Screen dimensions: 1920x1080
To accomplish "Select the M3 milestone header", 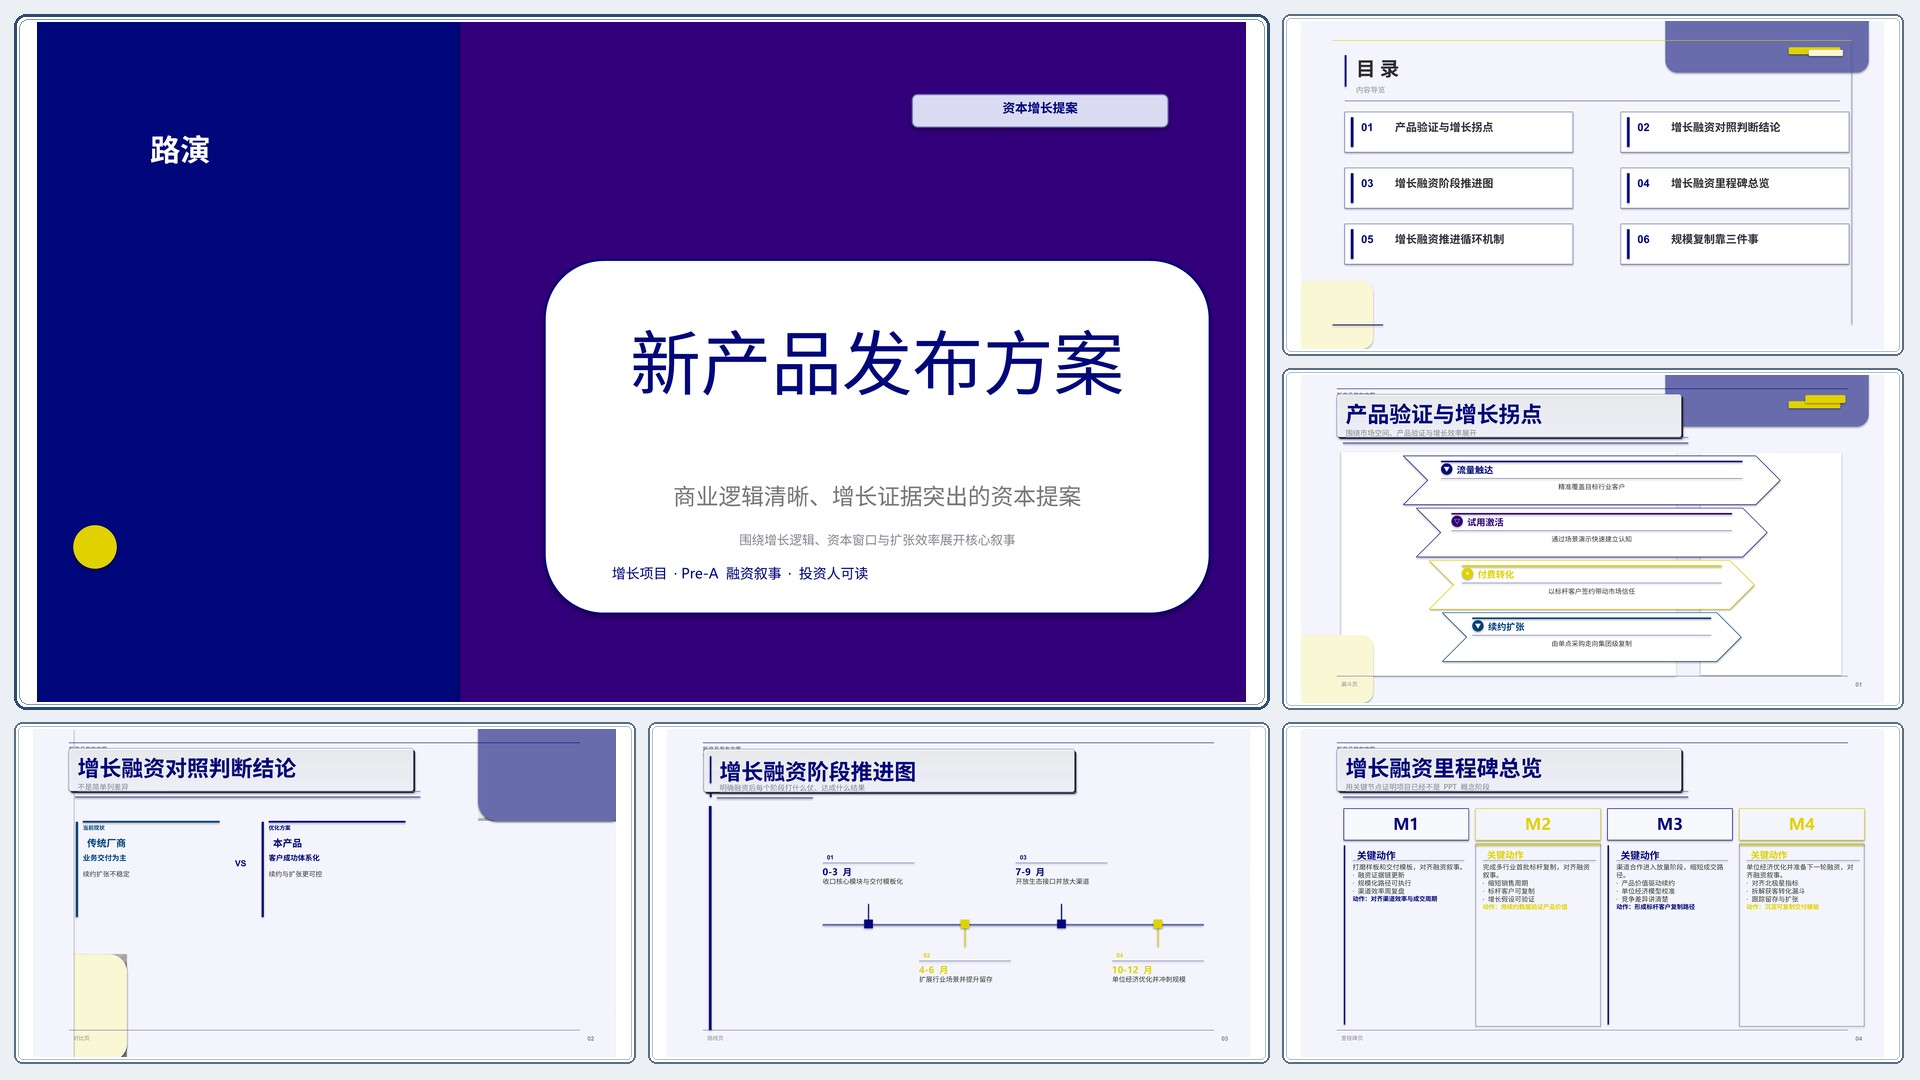I will [1670, 824].
